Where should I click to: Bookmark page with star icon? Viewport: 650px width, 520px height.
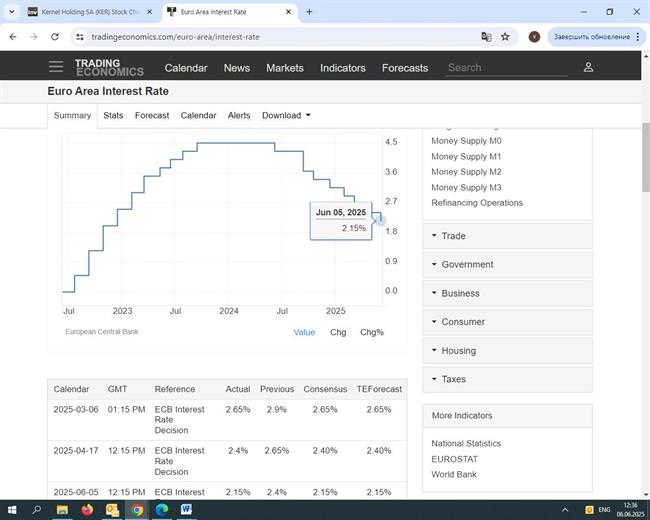tap(505, 37)
